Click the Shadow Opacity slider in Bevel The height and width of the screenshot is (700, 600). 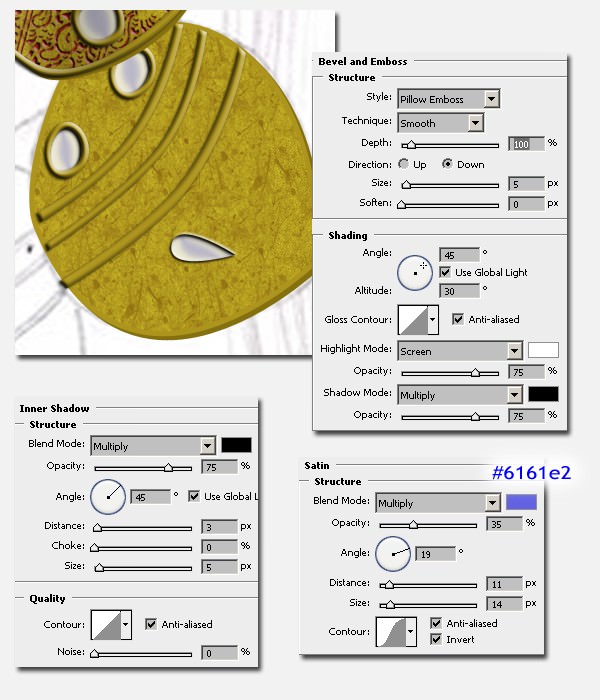(450, 417)
